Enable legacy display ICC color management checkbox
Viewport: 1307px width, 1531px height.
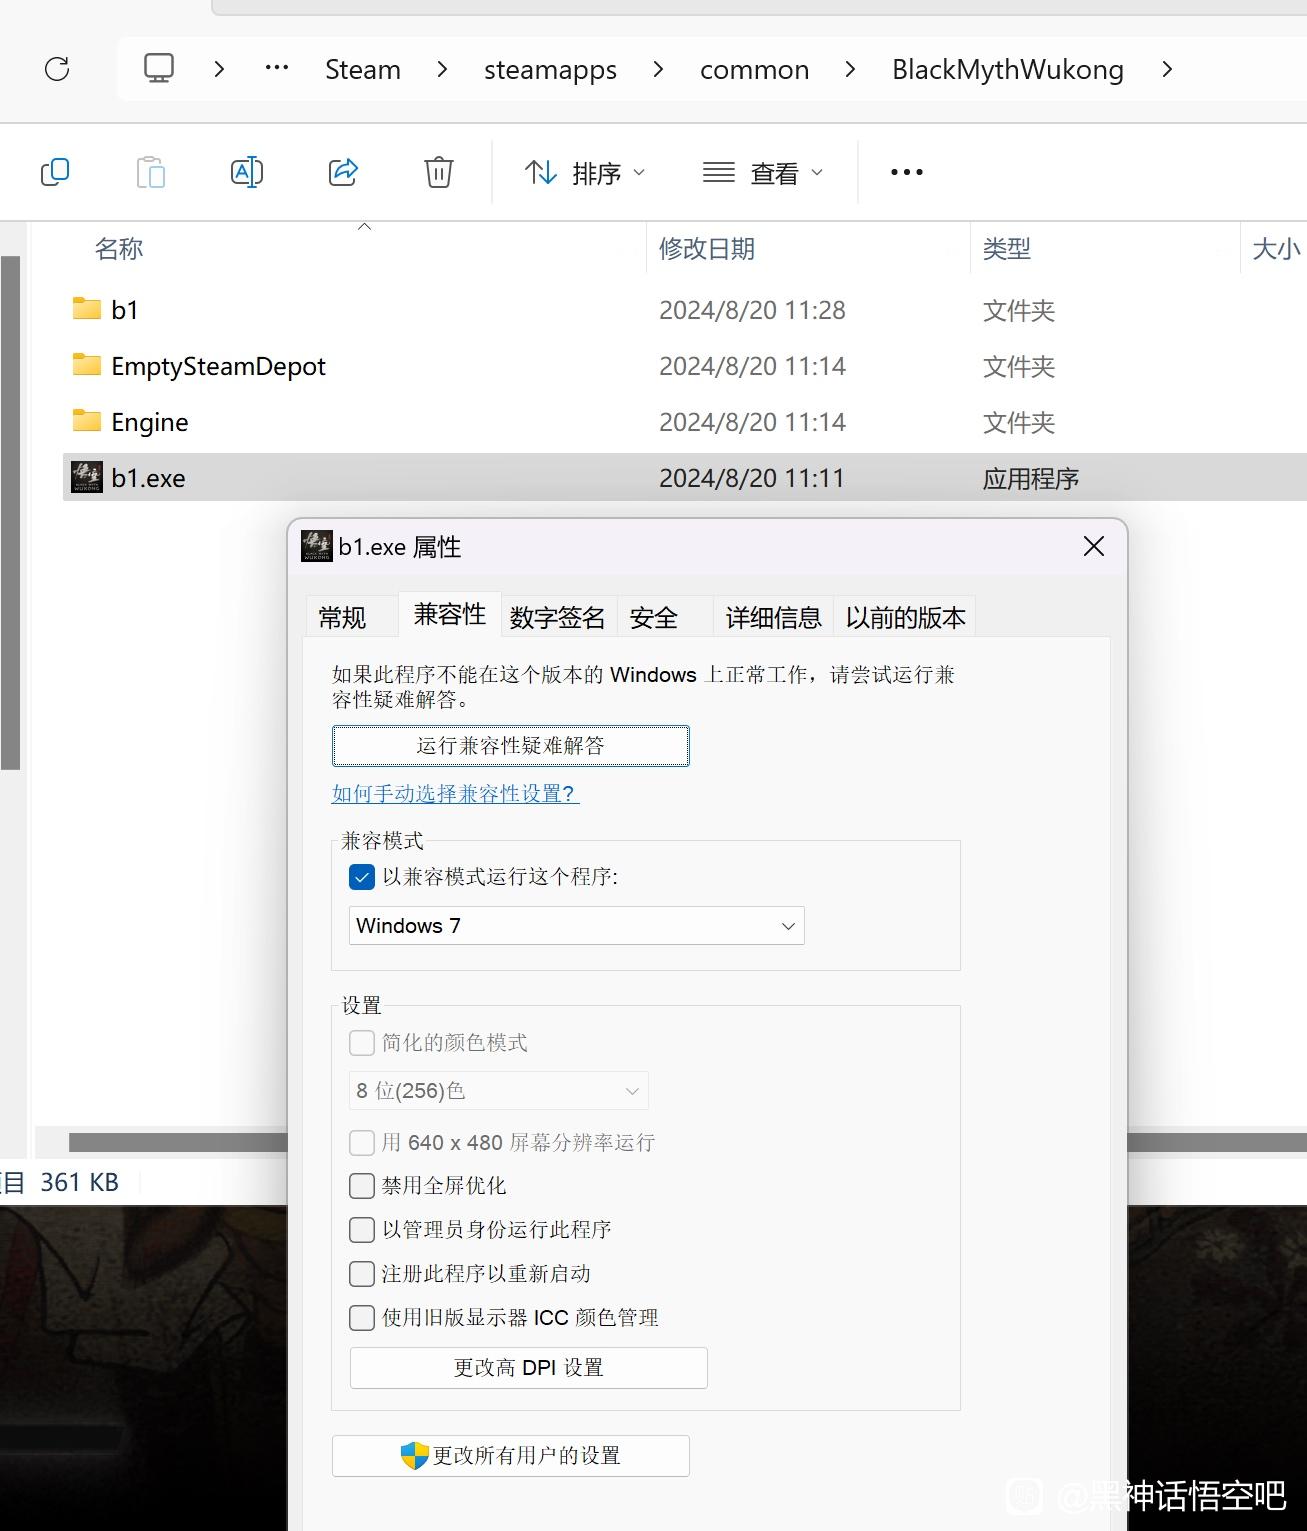[x=362, y=1318]
